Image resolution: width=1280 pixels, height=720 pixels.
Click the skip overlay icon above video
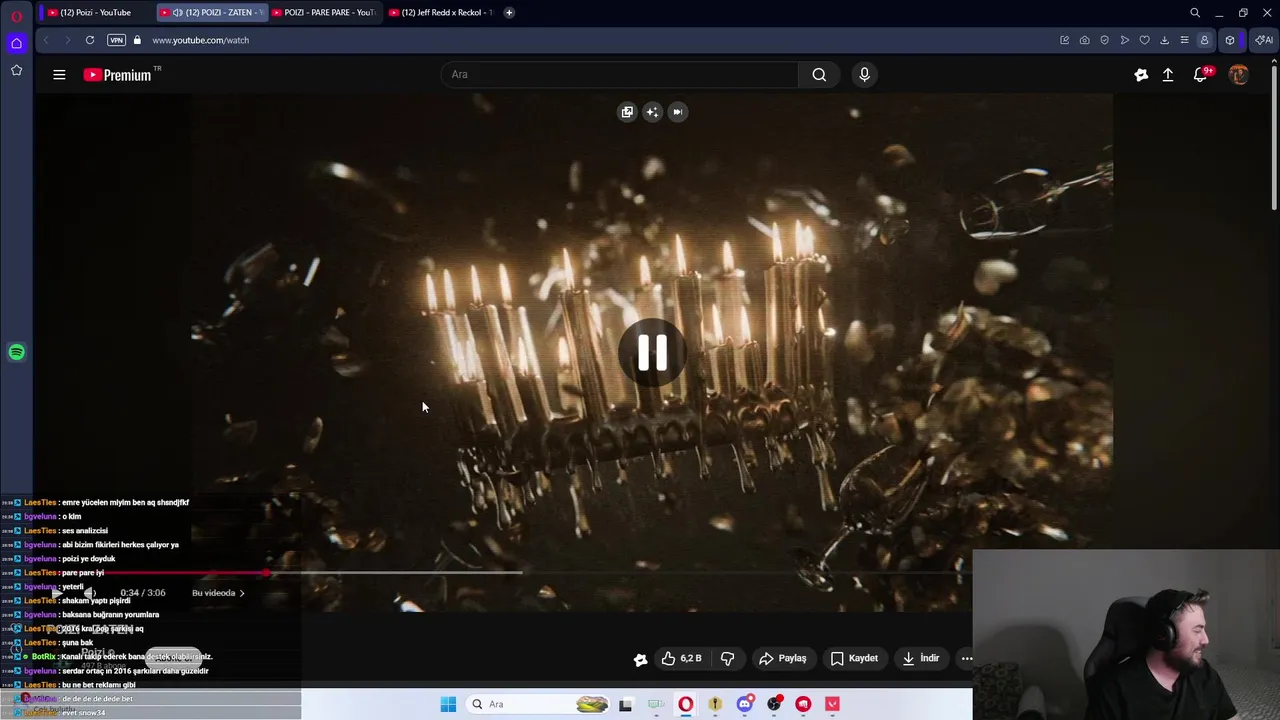click(x=677, y=112)
